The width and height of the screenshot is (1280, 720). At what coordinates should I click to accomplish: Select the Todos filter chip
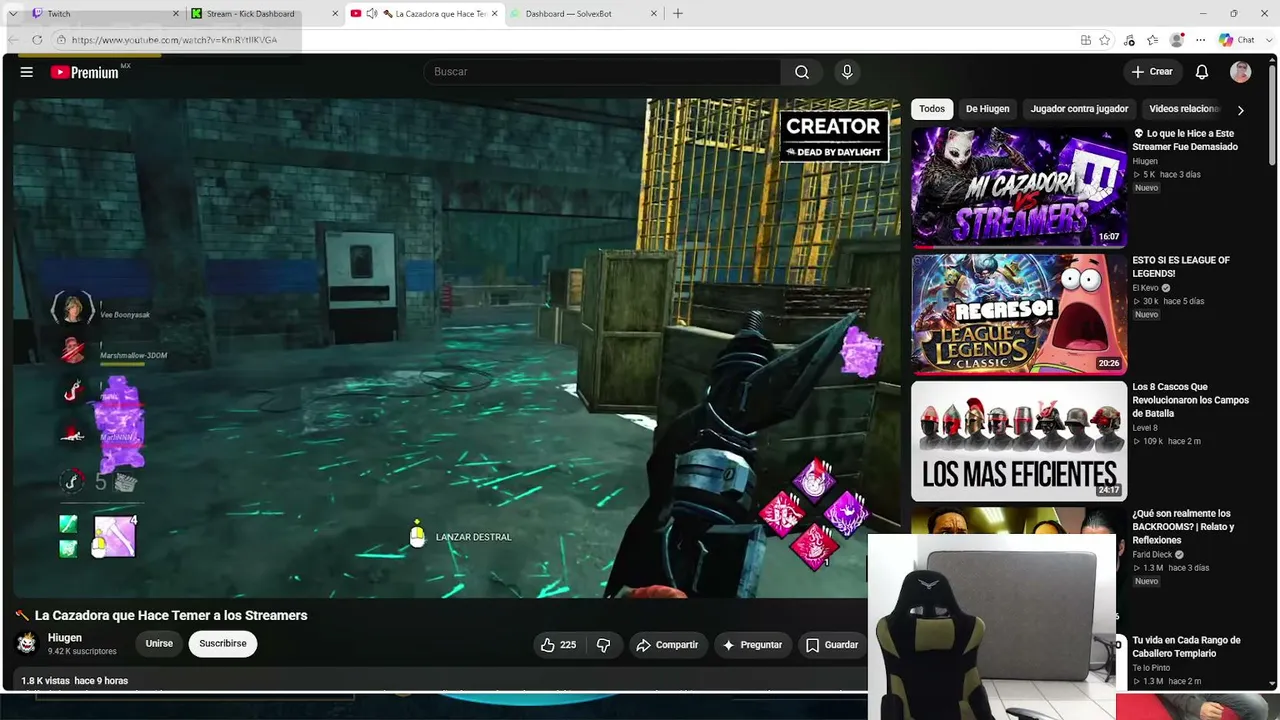(x=932, y=109)
